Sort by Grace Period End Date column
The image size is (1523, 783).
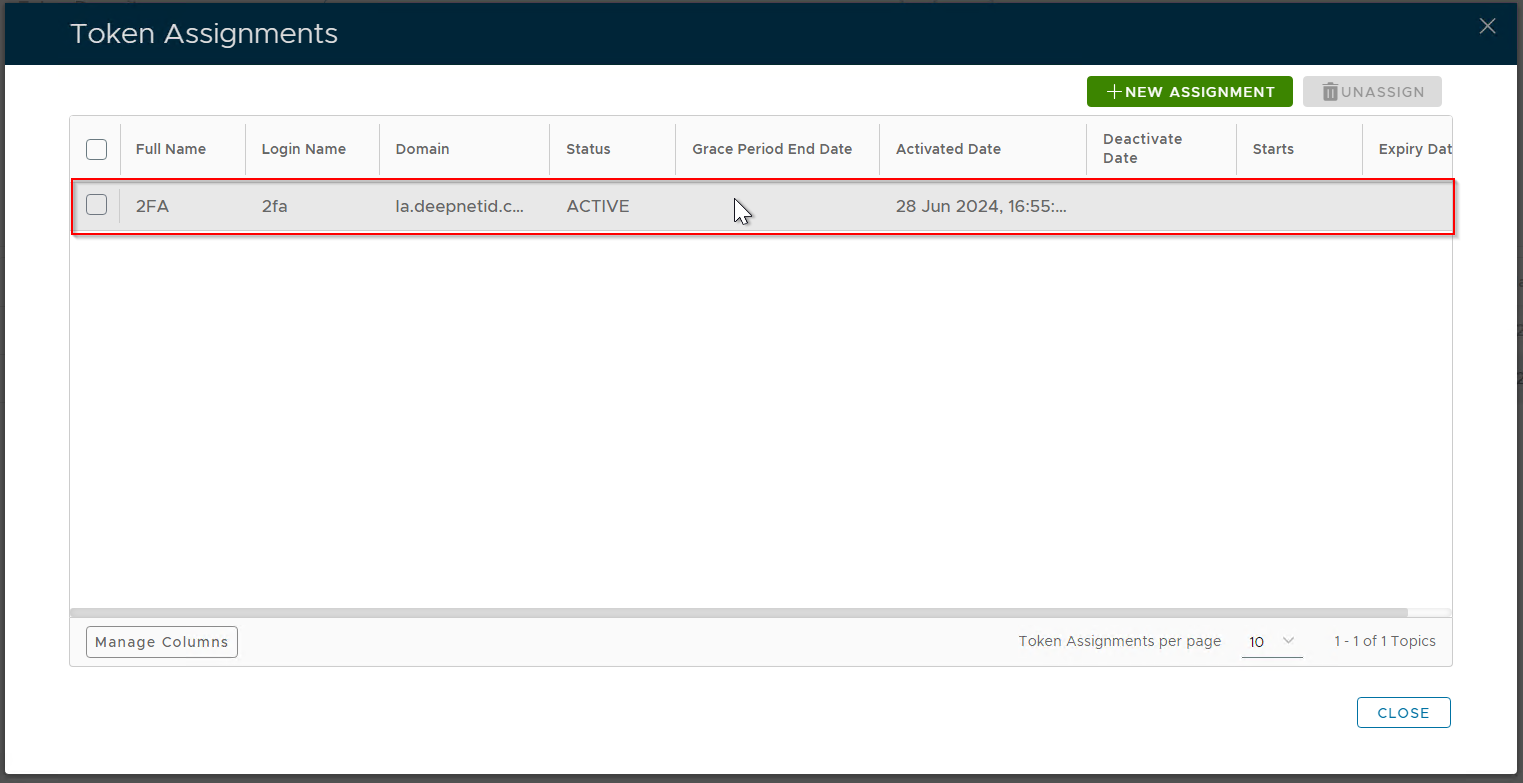772,149
